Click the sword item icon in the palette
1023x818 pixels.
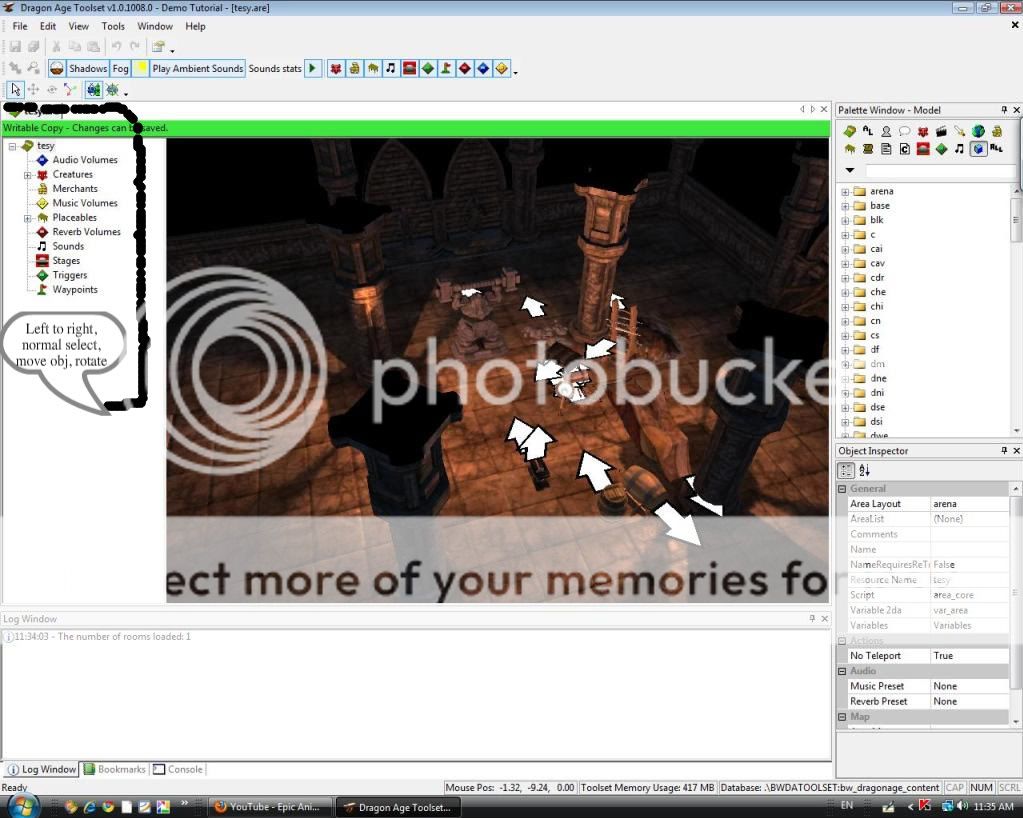[960, 131]
